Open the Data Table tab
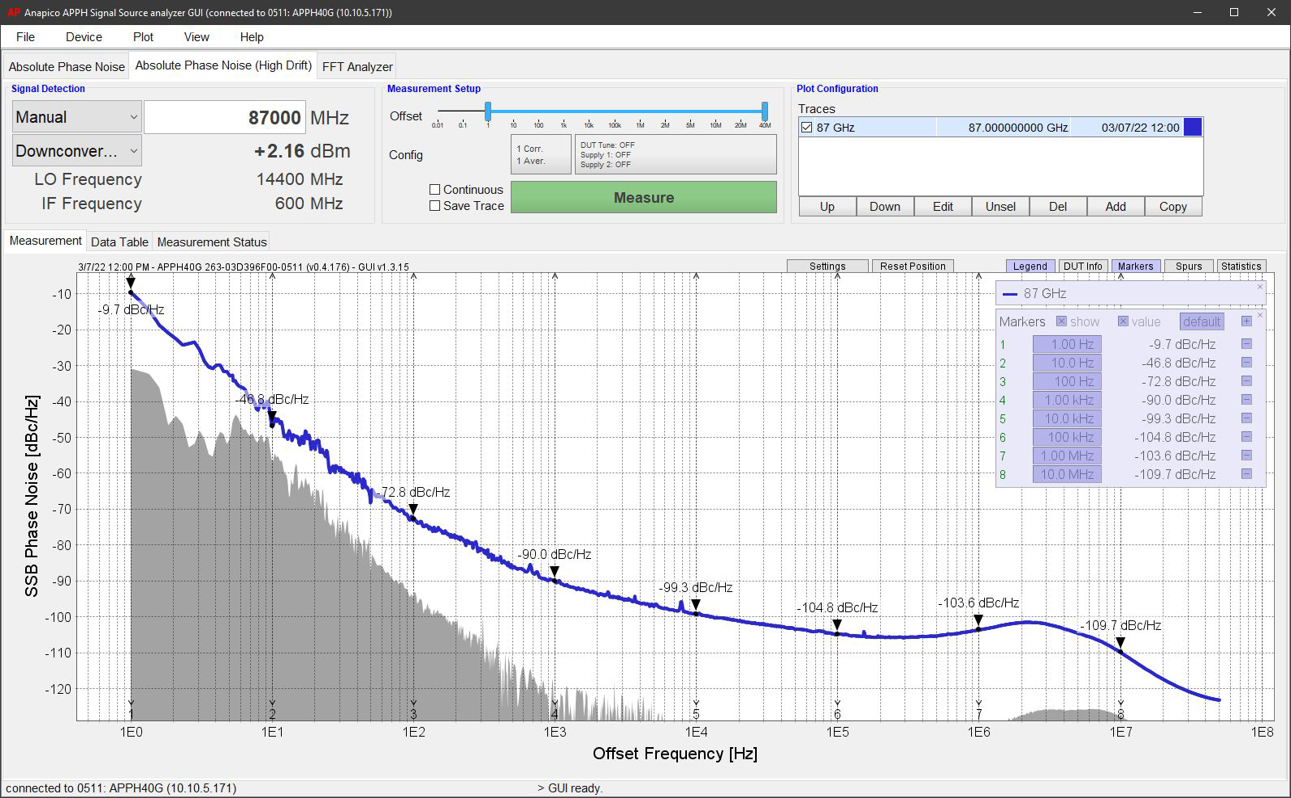Screen dimensions: 1291x798 click(119, 242)
